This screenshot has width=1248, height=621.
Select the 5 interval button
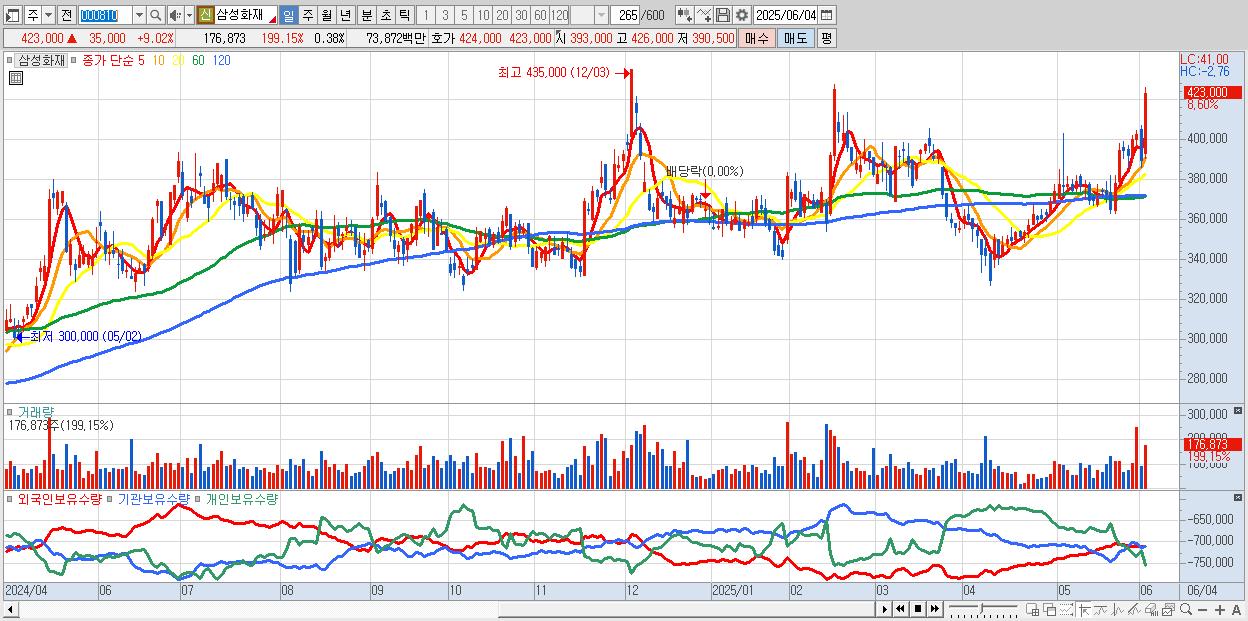464,16
